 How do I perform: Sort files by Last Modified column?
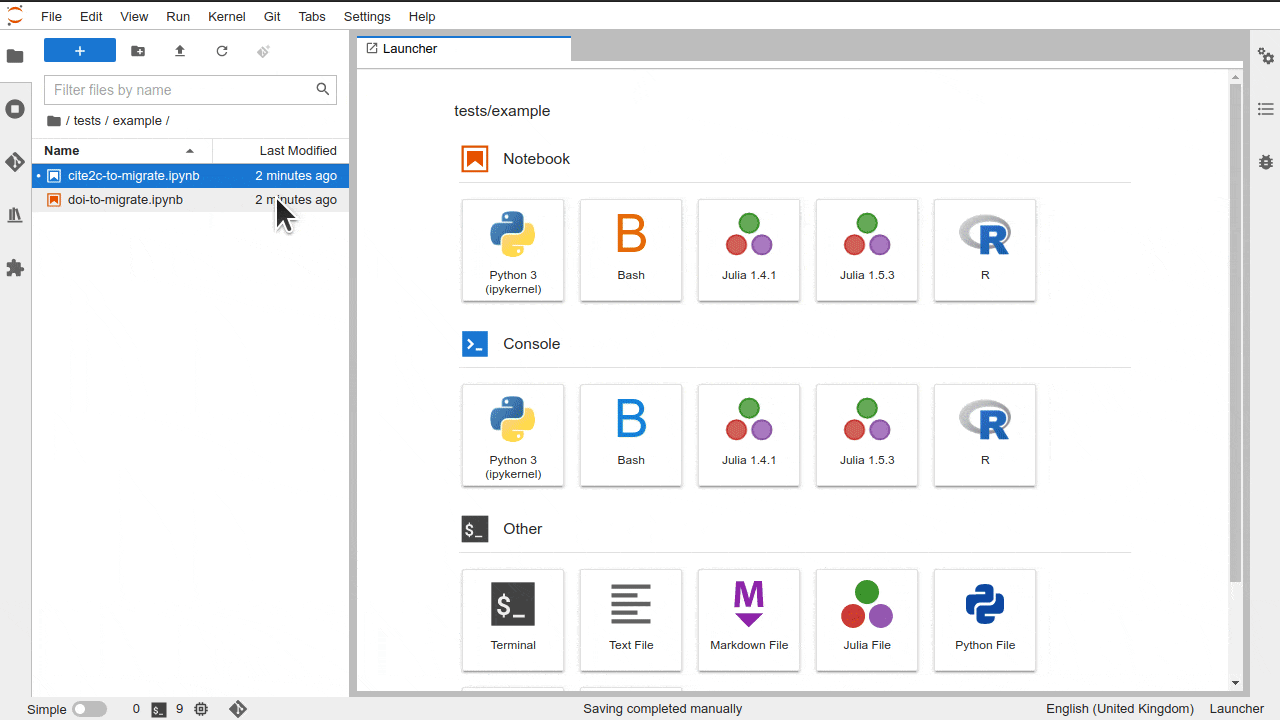click(x=281, y=151)
